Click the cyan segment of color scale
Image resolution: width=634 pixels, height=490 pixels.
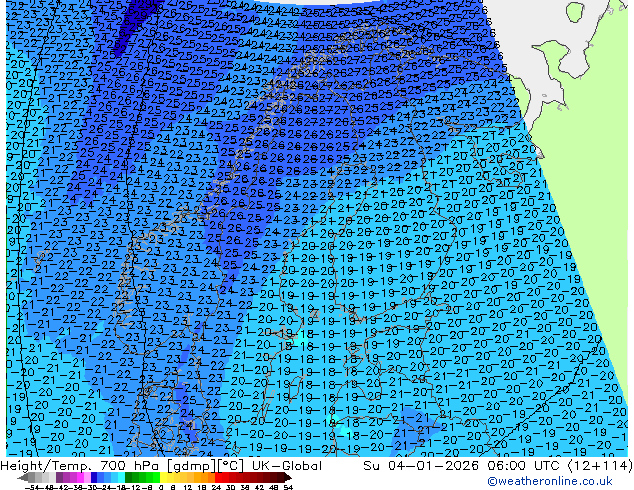point(121,477)
